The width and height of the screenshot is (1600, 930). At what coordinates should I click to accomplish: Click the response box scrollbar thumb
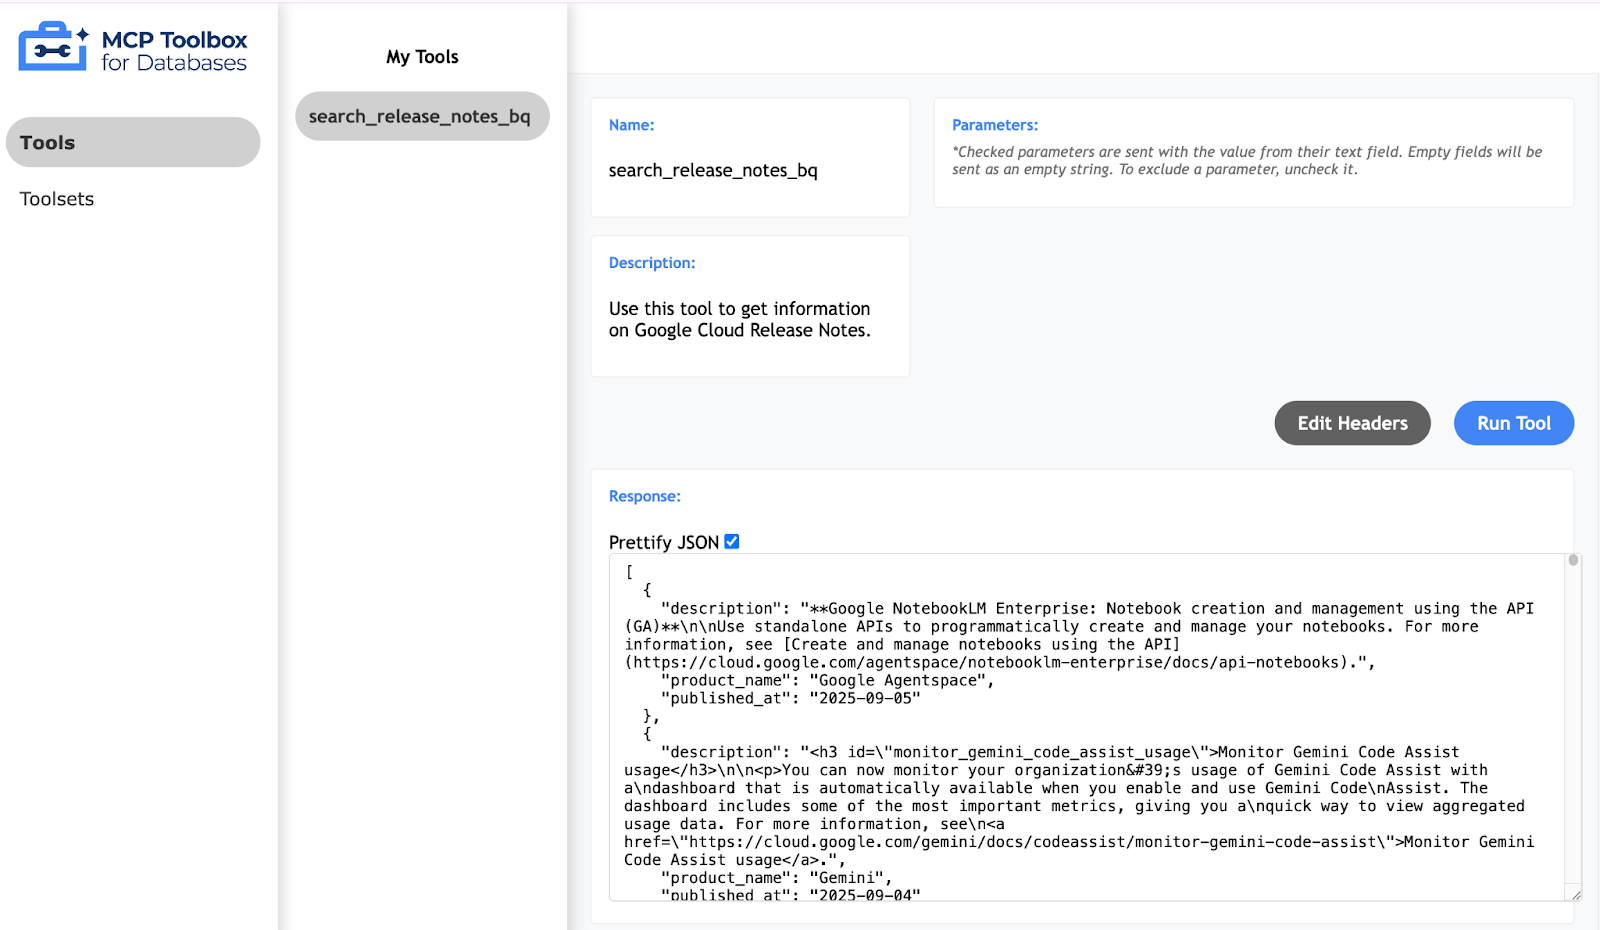click(1573, 561)
